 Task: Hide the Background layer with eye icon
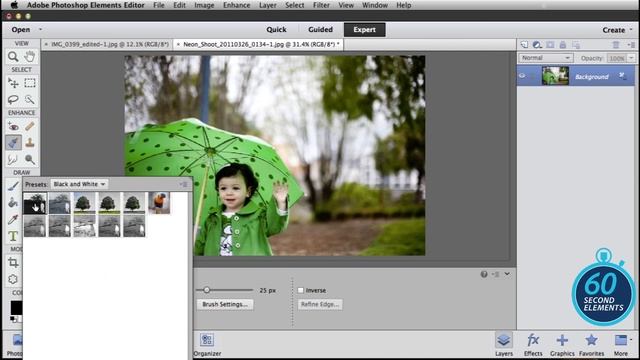pyautogui.click(x=522, y=76)
